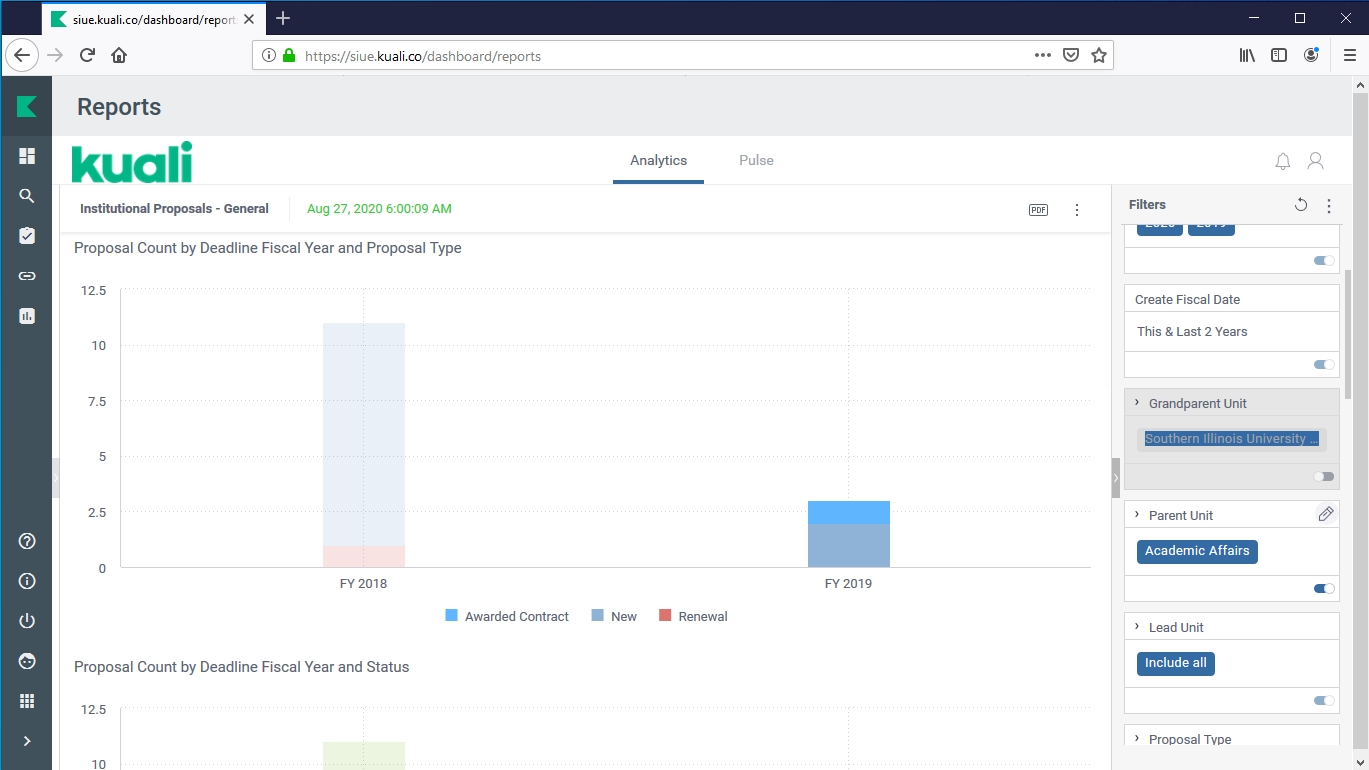This screenshot has height=770, width=1369.
Task: Click the Include all button under Lead Unit
Action: click(1175, 663)
